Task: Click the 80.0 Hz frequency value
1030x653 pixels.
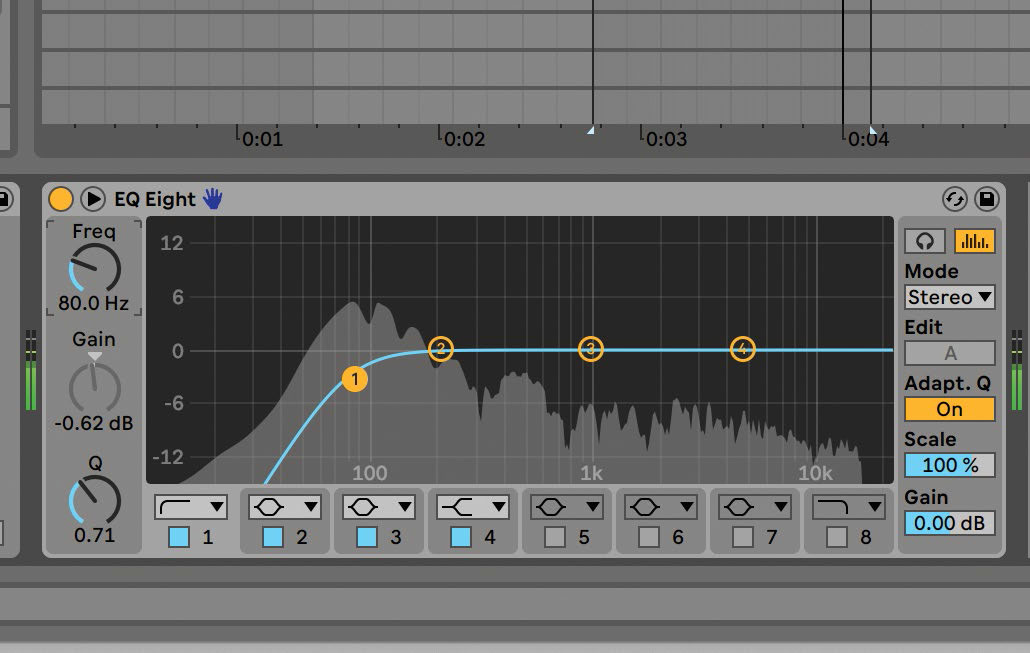Action: click(93, 303)
